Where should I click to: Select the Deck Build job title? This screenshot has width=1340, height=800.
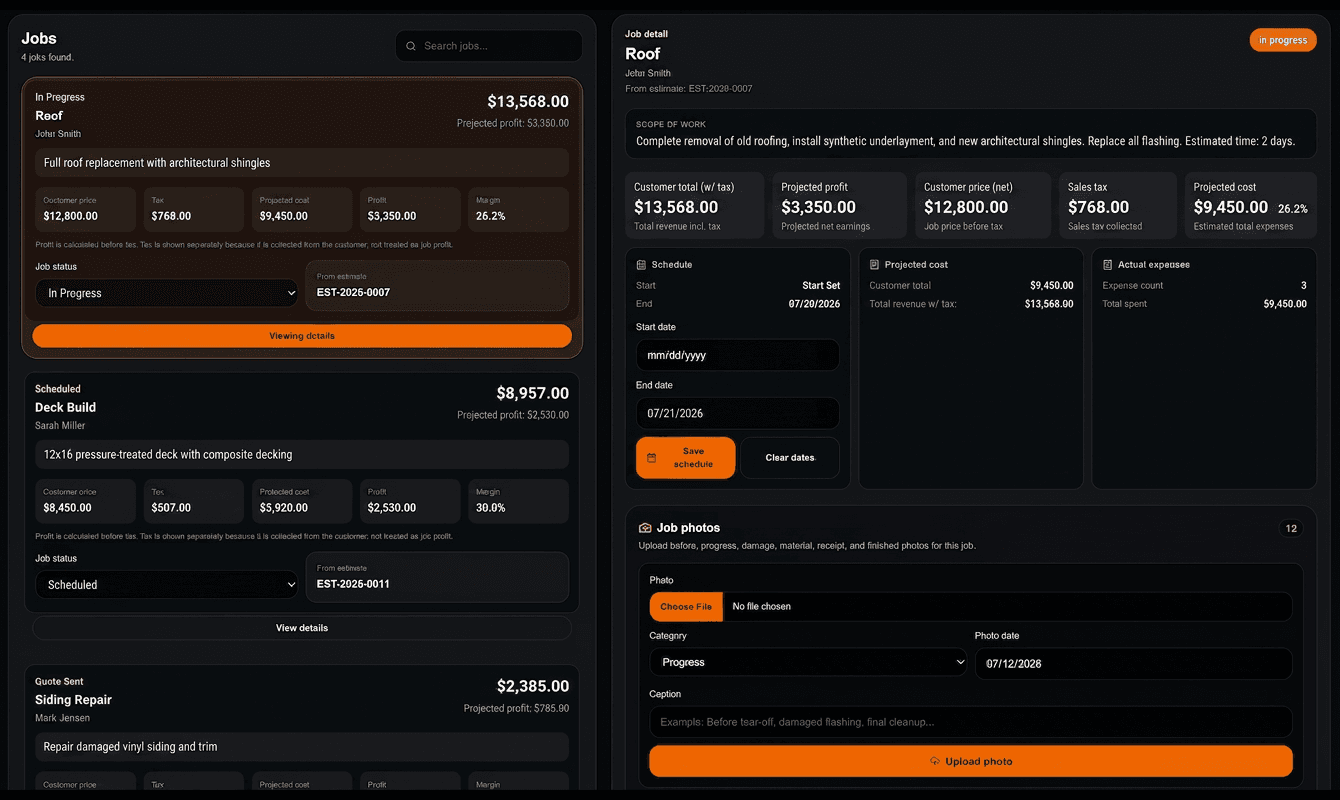[x=65, y=408]
